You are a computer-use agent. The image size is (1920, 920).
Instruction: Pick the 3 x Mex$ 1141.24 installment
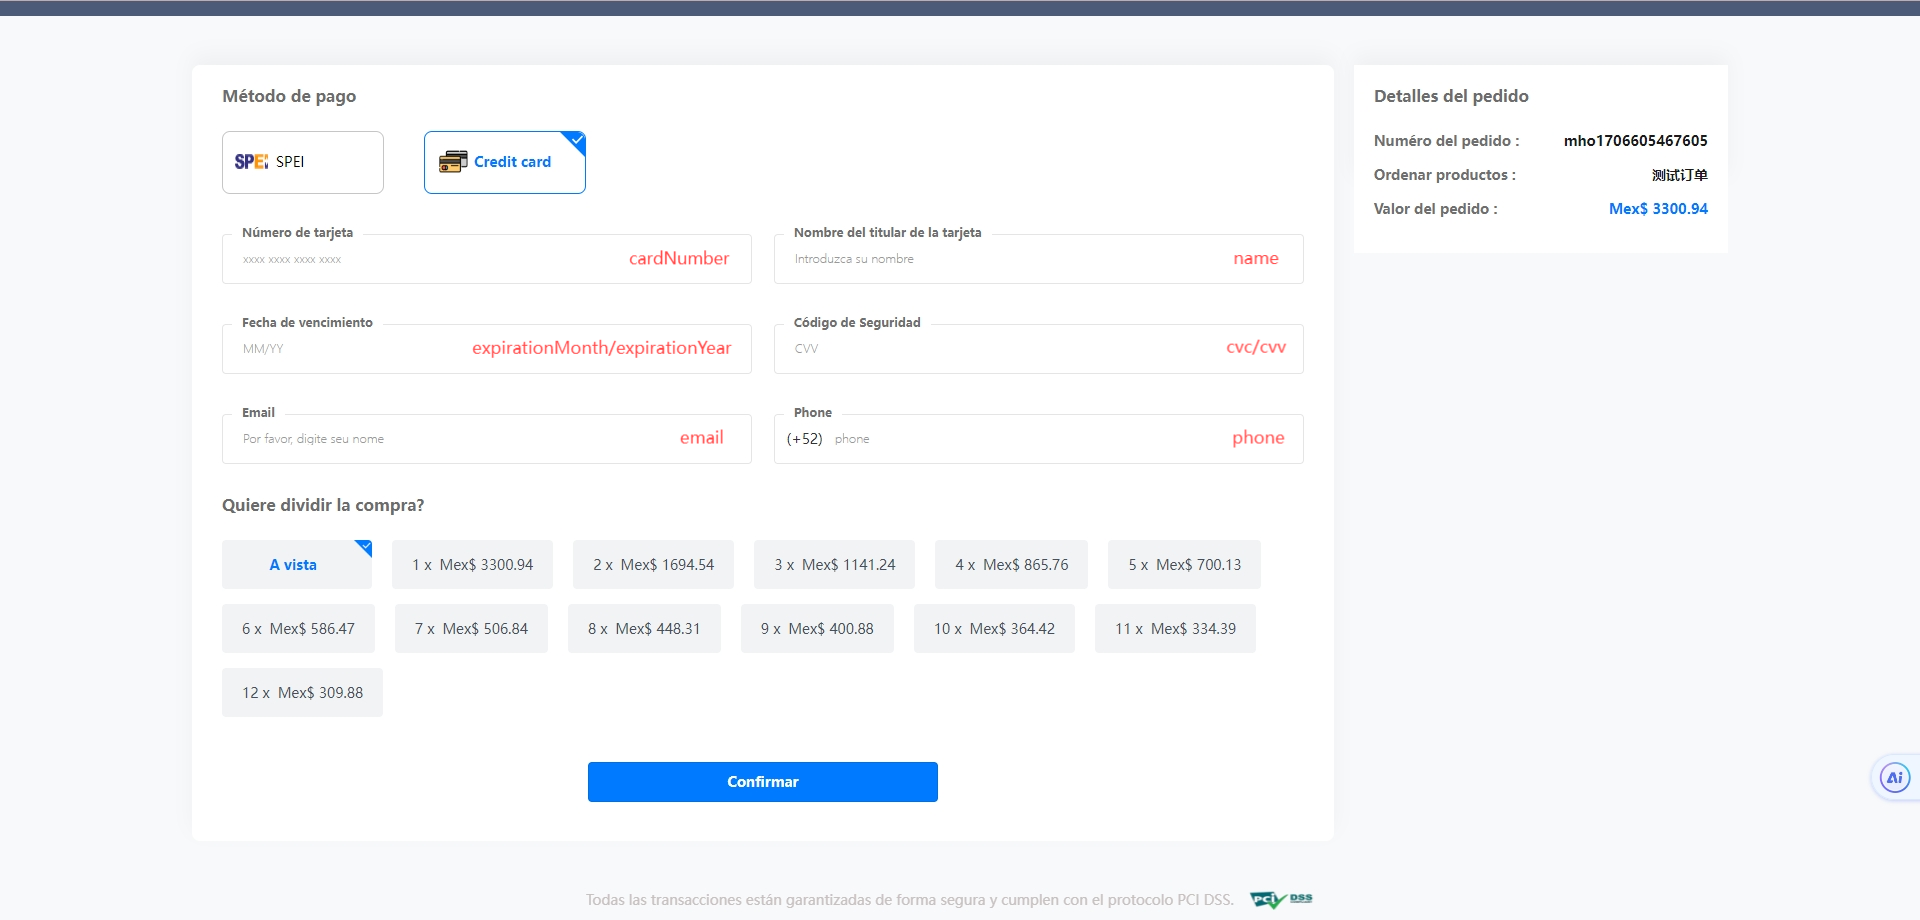pyautogui.click(x=834, y=565)
